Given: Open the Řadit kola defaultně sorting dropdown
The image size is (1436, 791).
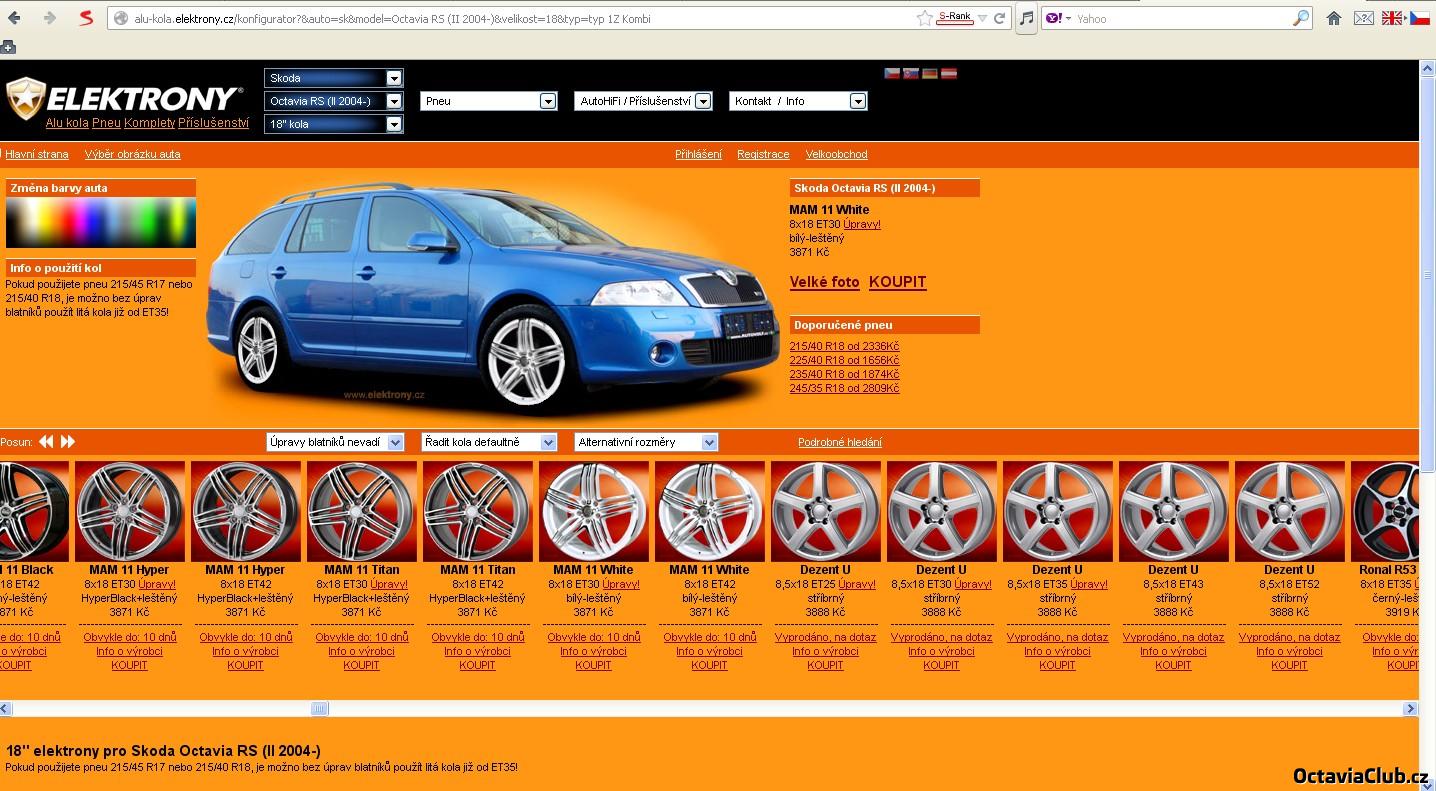Looking at the screenshot, I should click(x=489, y=442).
